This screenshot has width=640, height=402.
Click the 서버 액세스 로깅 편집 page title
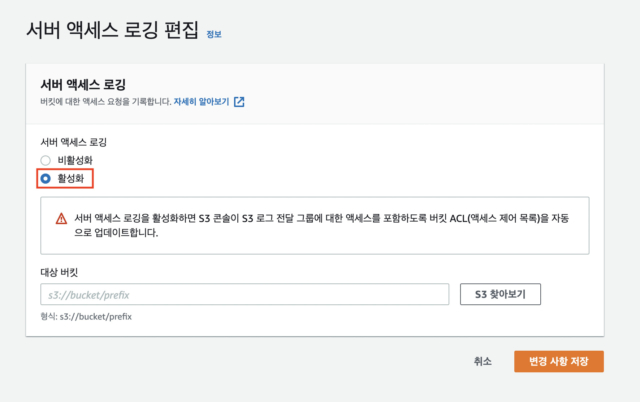113,31
